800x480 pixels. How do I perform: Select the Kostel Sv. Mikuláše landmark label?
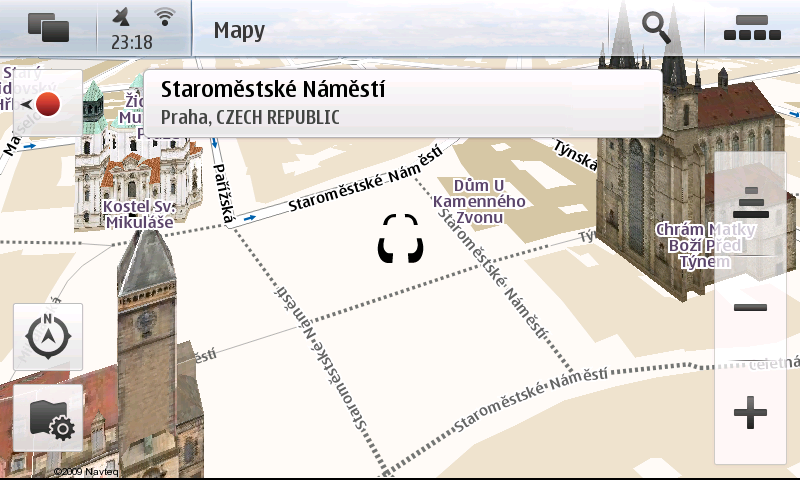point(139,214)
